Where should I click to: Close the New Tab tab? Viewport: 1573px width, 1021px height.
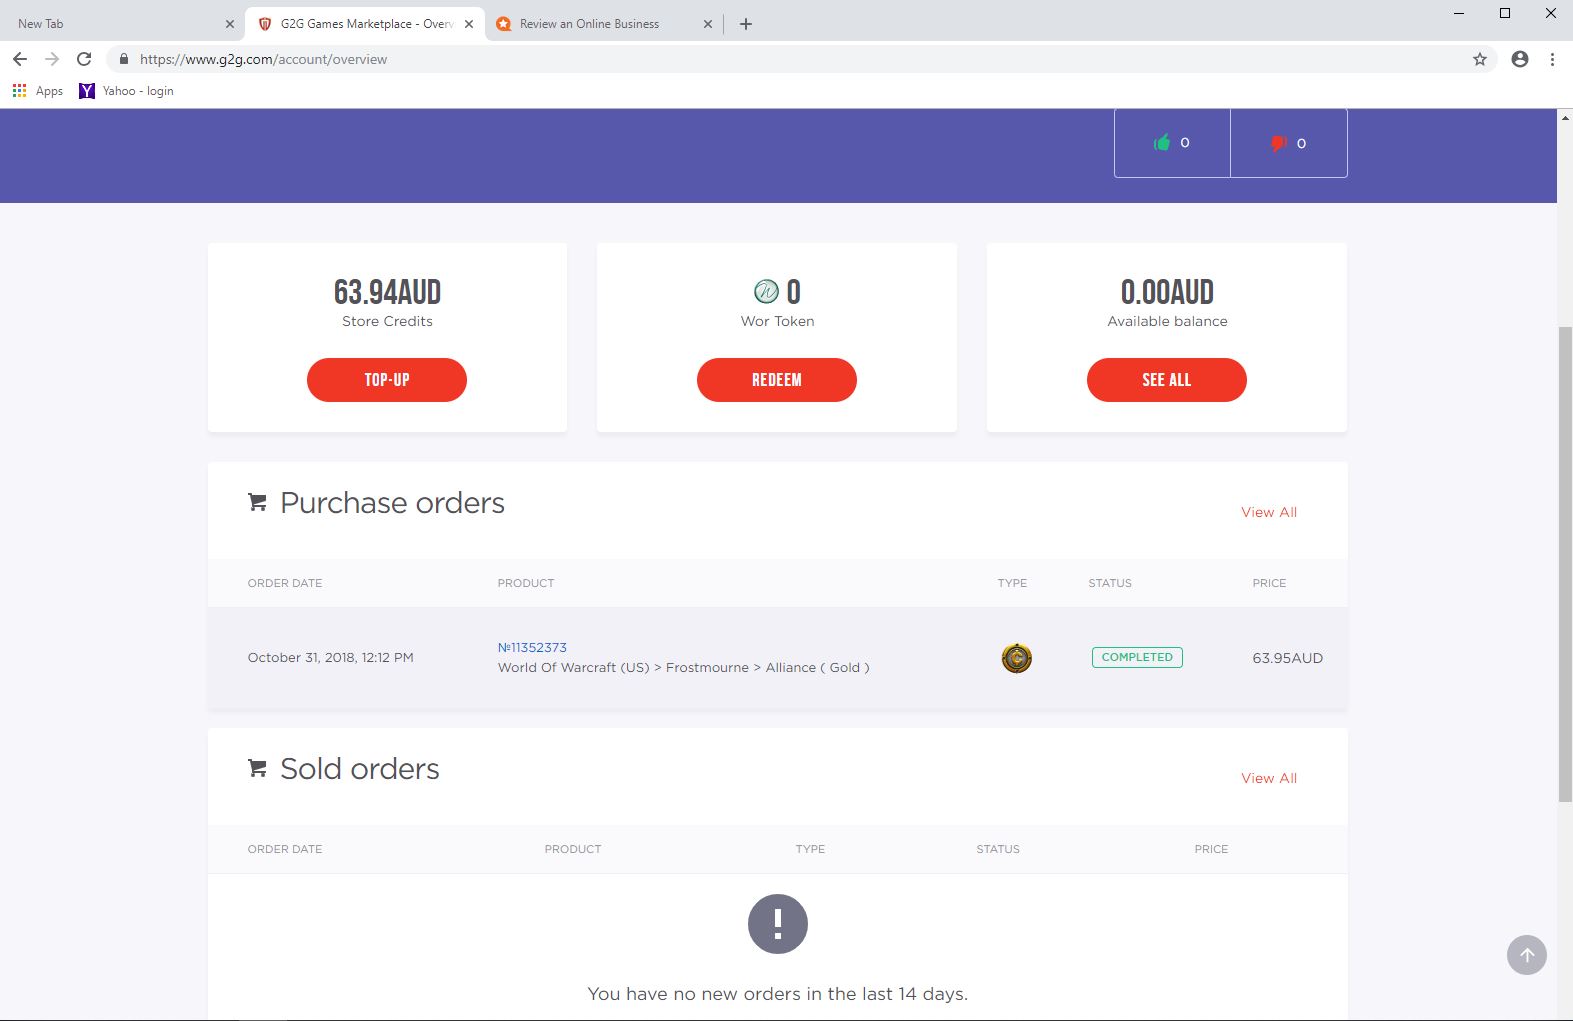[x=230, y=24]
